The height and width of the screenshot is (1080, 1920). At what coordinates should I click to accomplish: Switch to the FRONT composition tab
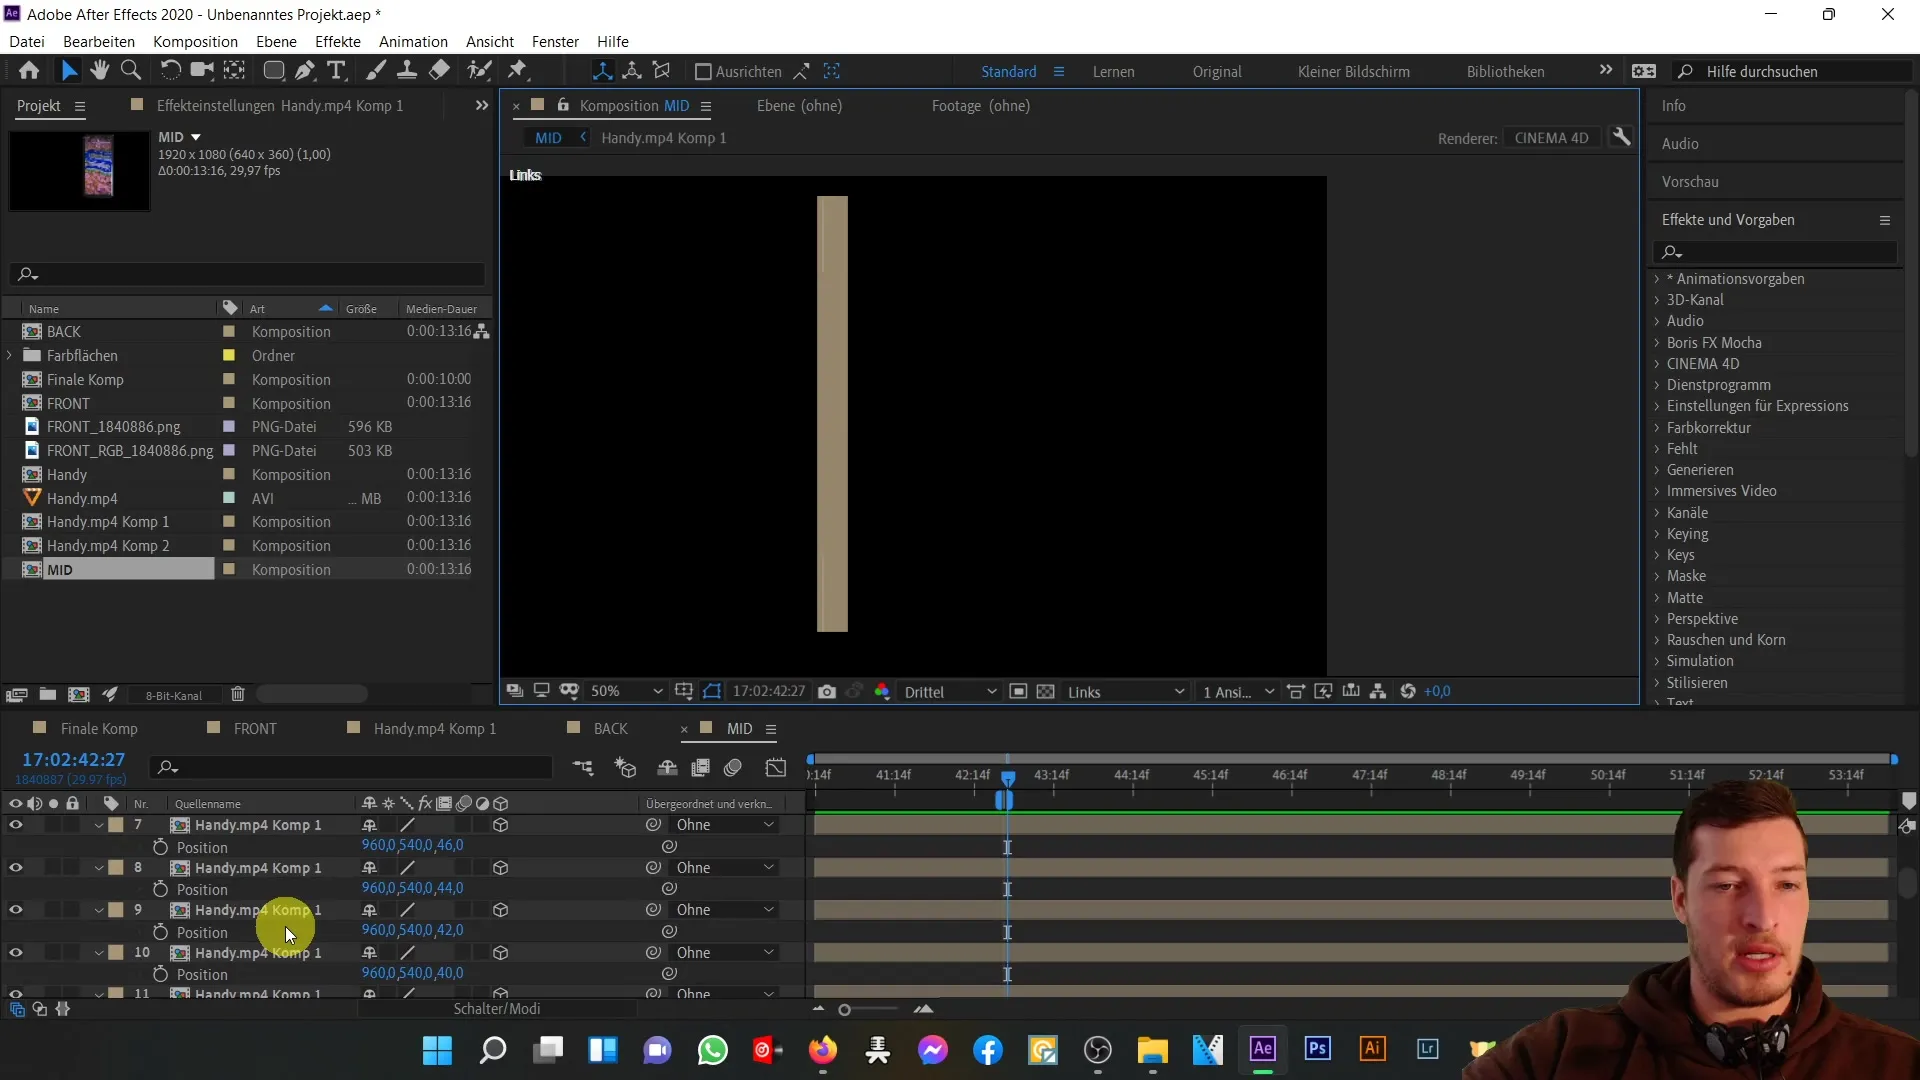(x=255, y=728)
